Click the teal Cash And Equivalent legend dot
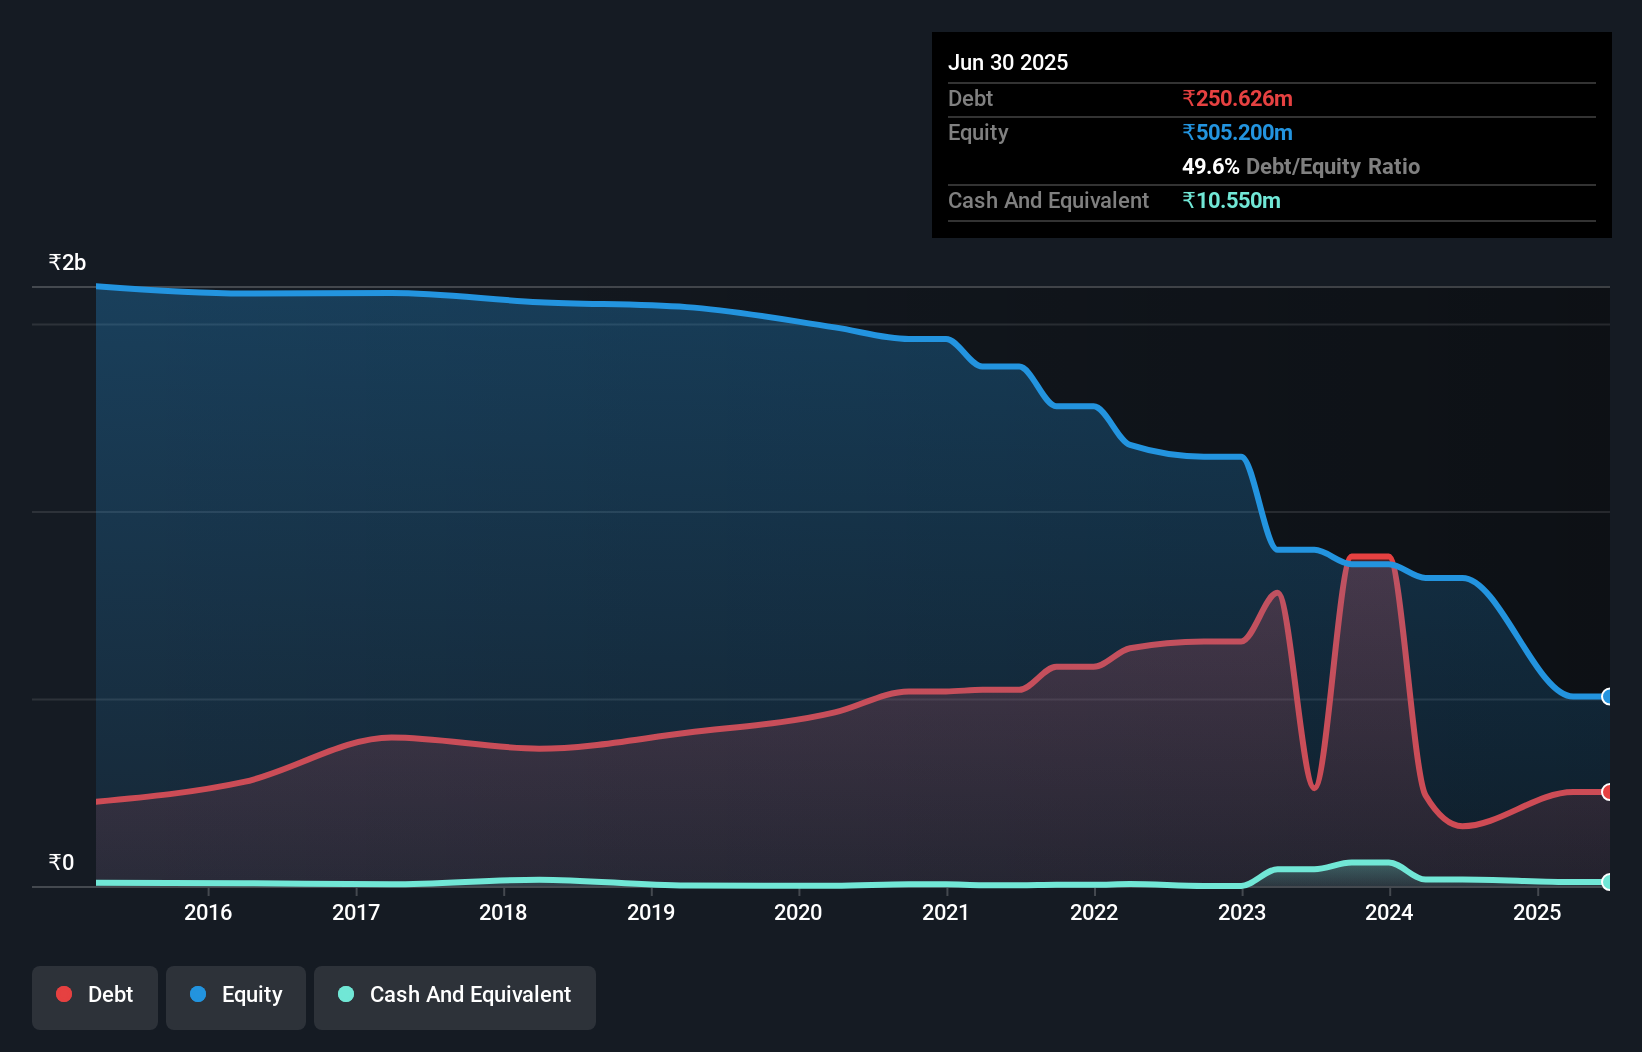 point(346,994)
